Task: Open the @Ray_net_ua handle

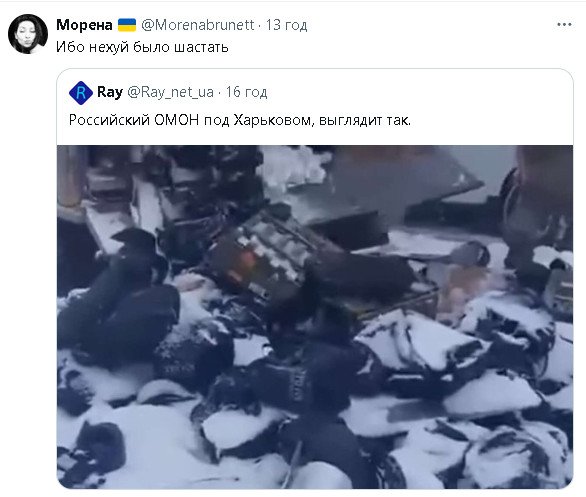Action: (x=171, y=92)
